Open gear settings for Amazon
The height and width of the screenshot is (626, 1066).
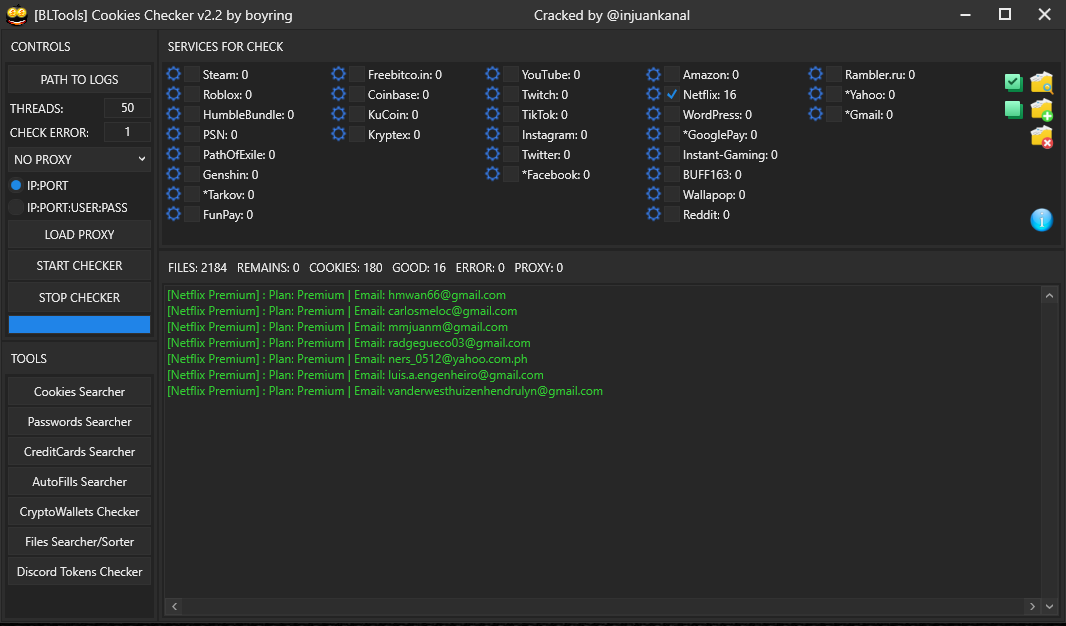point(653,74)
